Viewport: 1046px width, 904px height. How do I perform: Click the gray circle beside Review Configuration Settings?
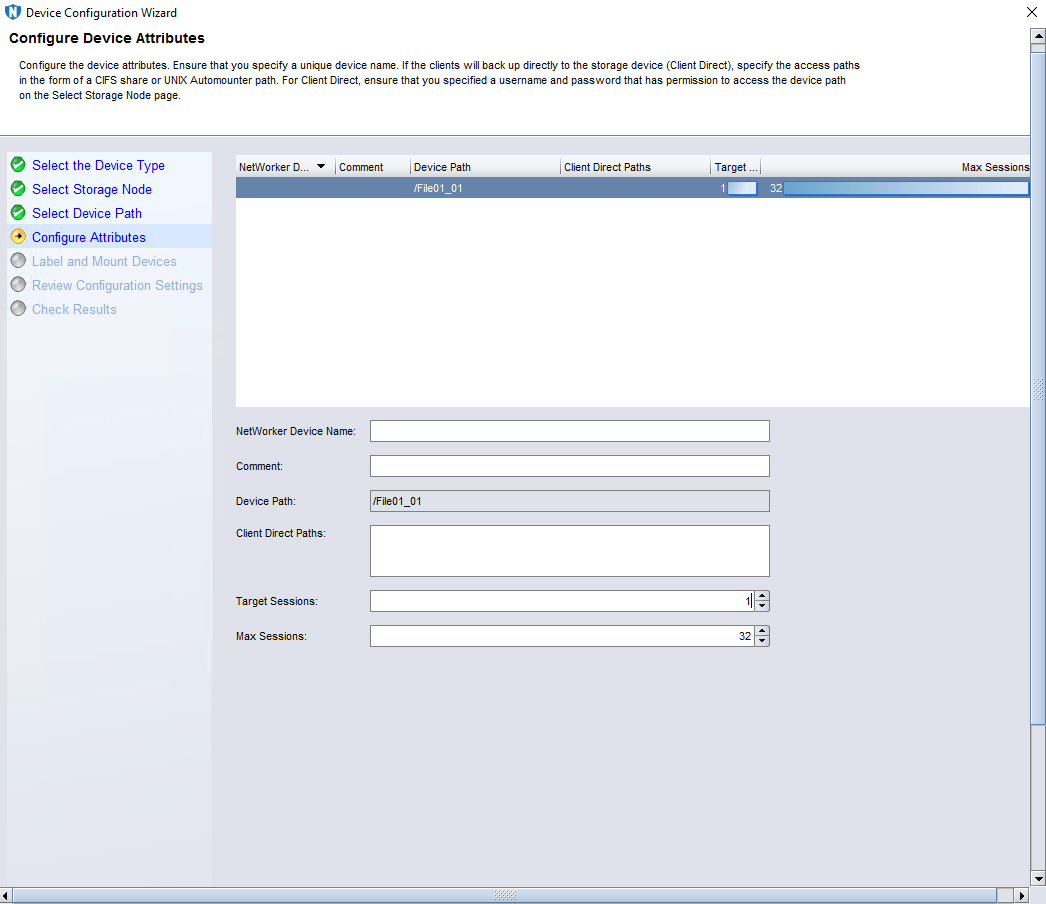tap(18, 285)
